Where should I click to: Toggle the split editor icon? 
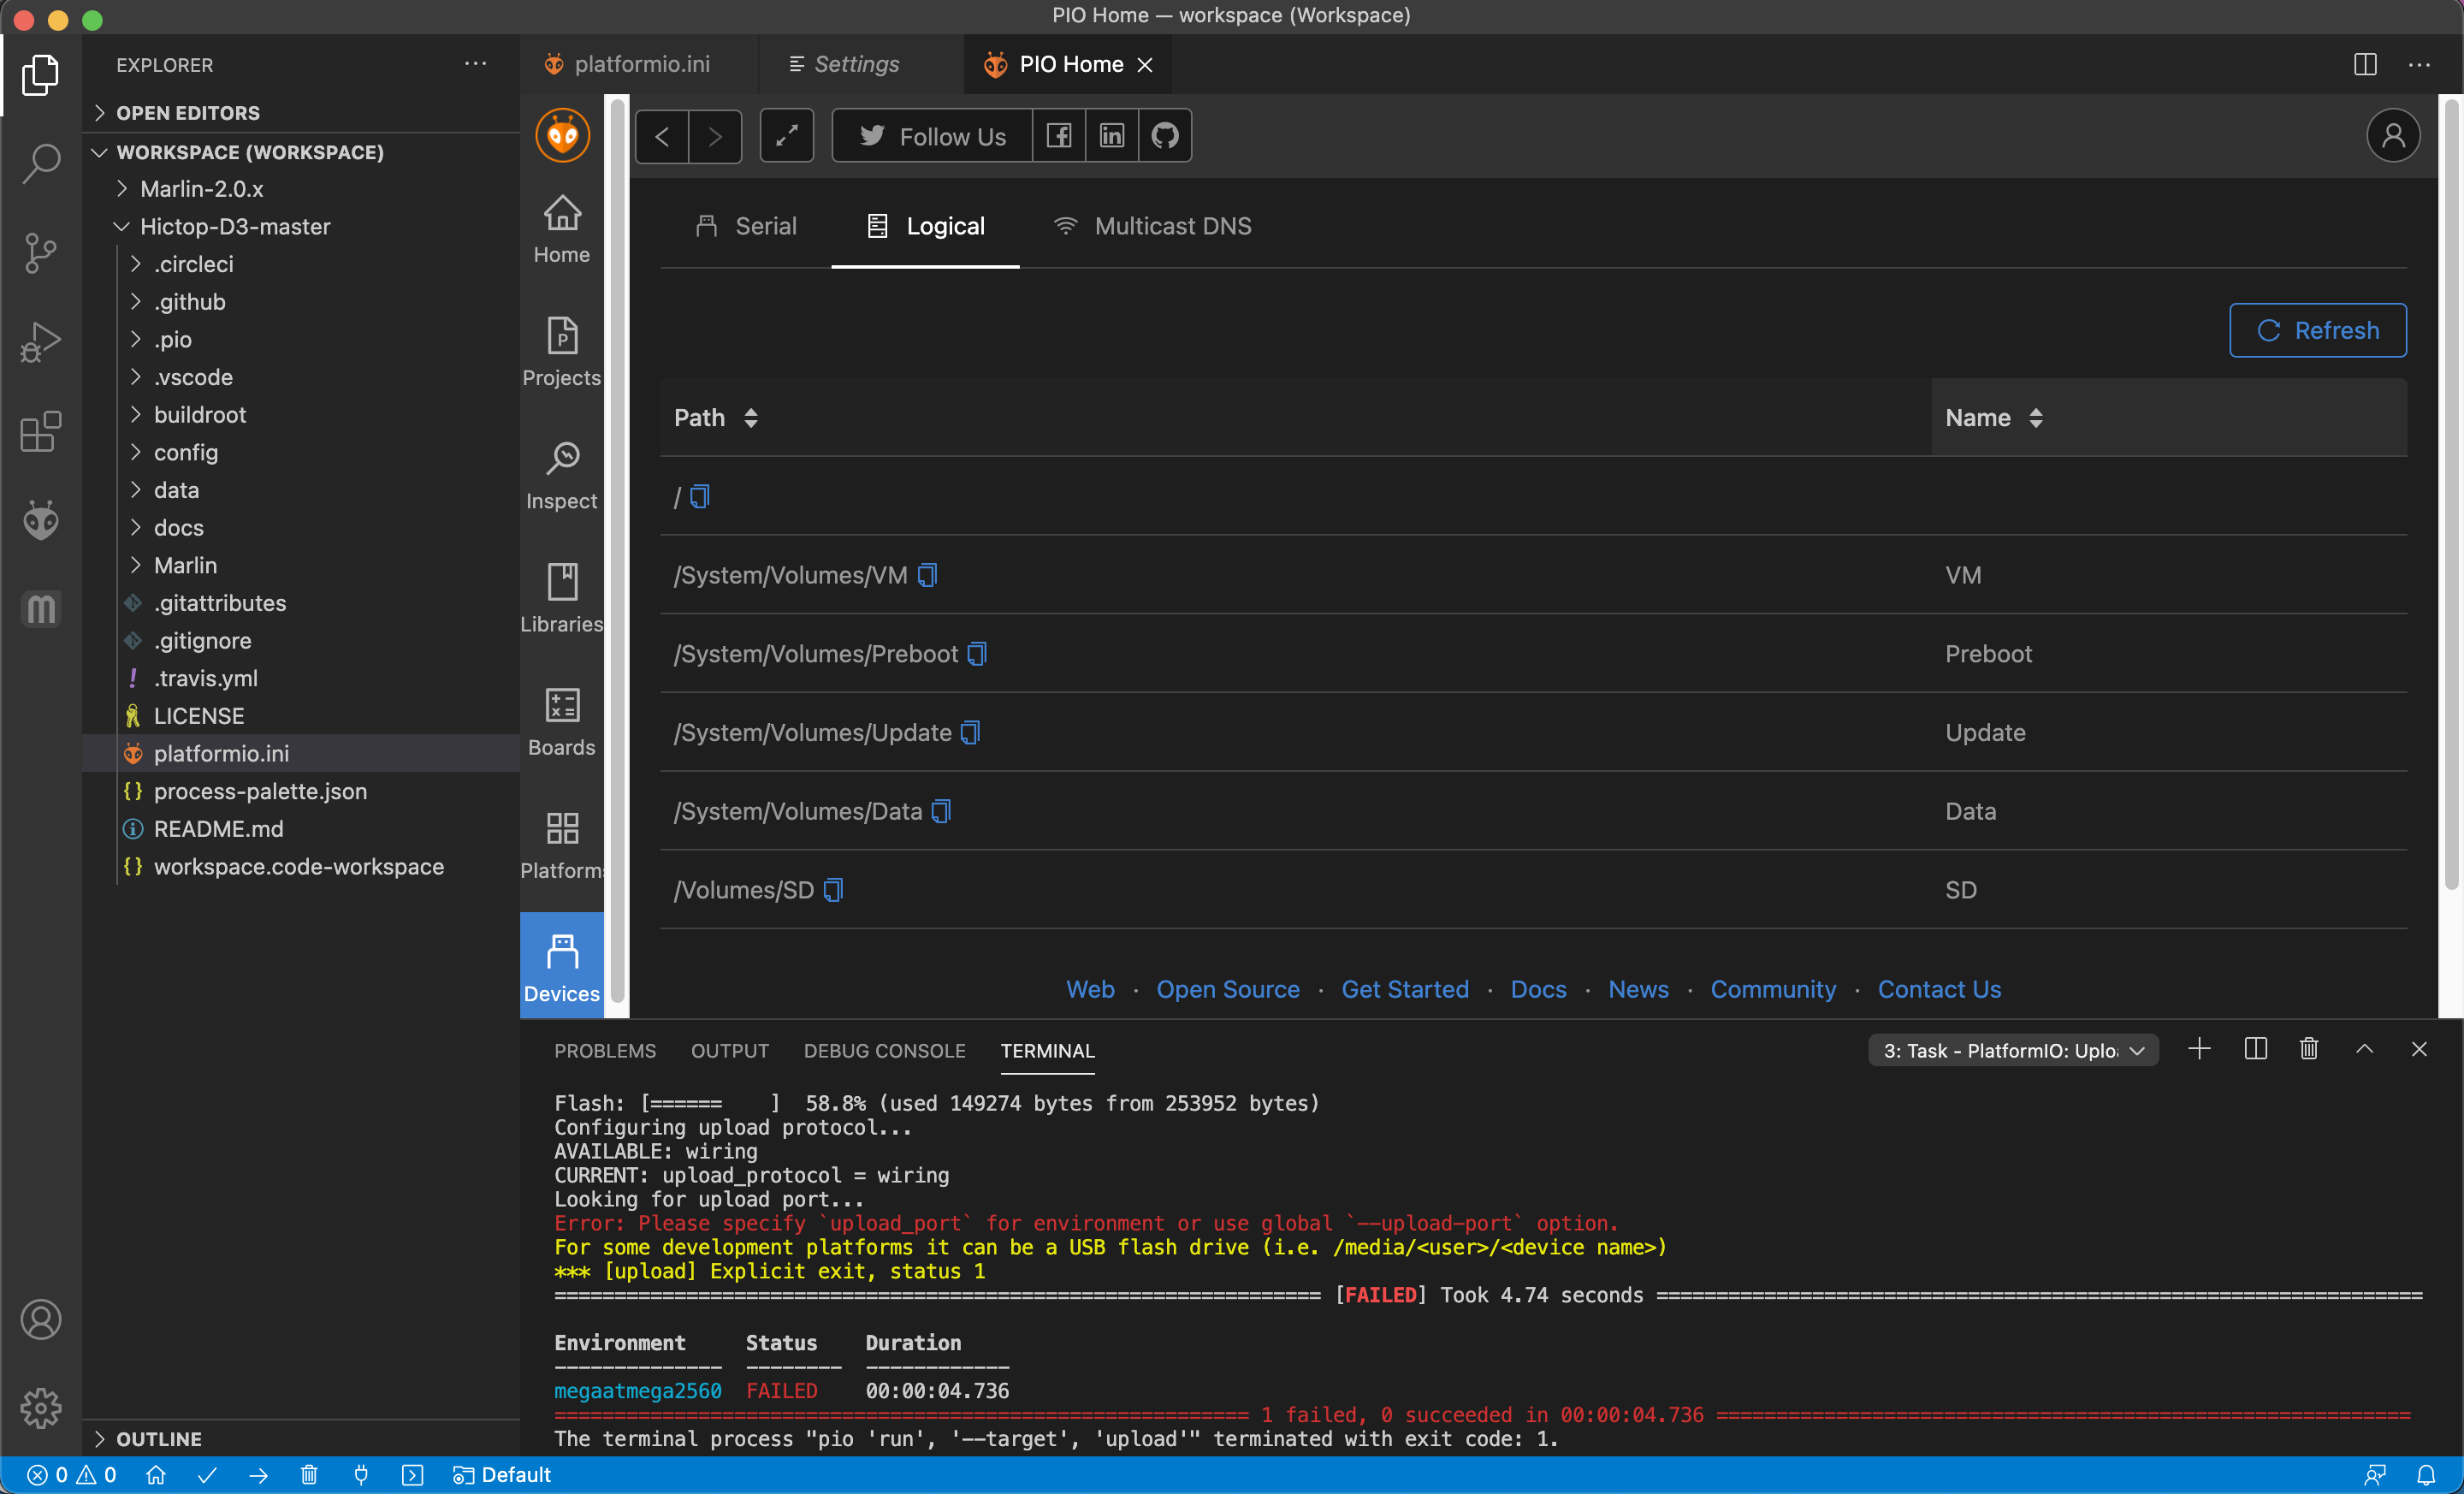pos(2366,63)
